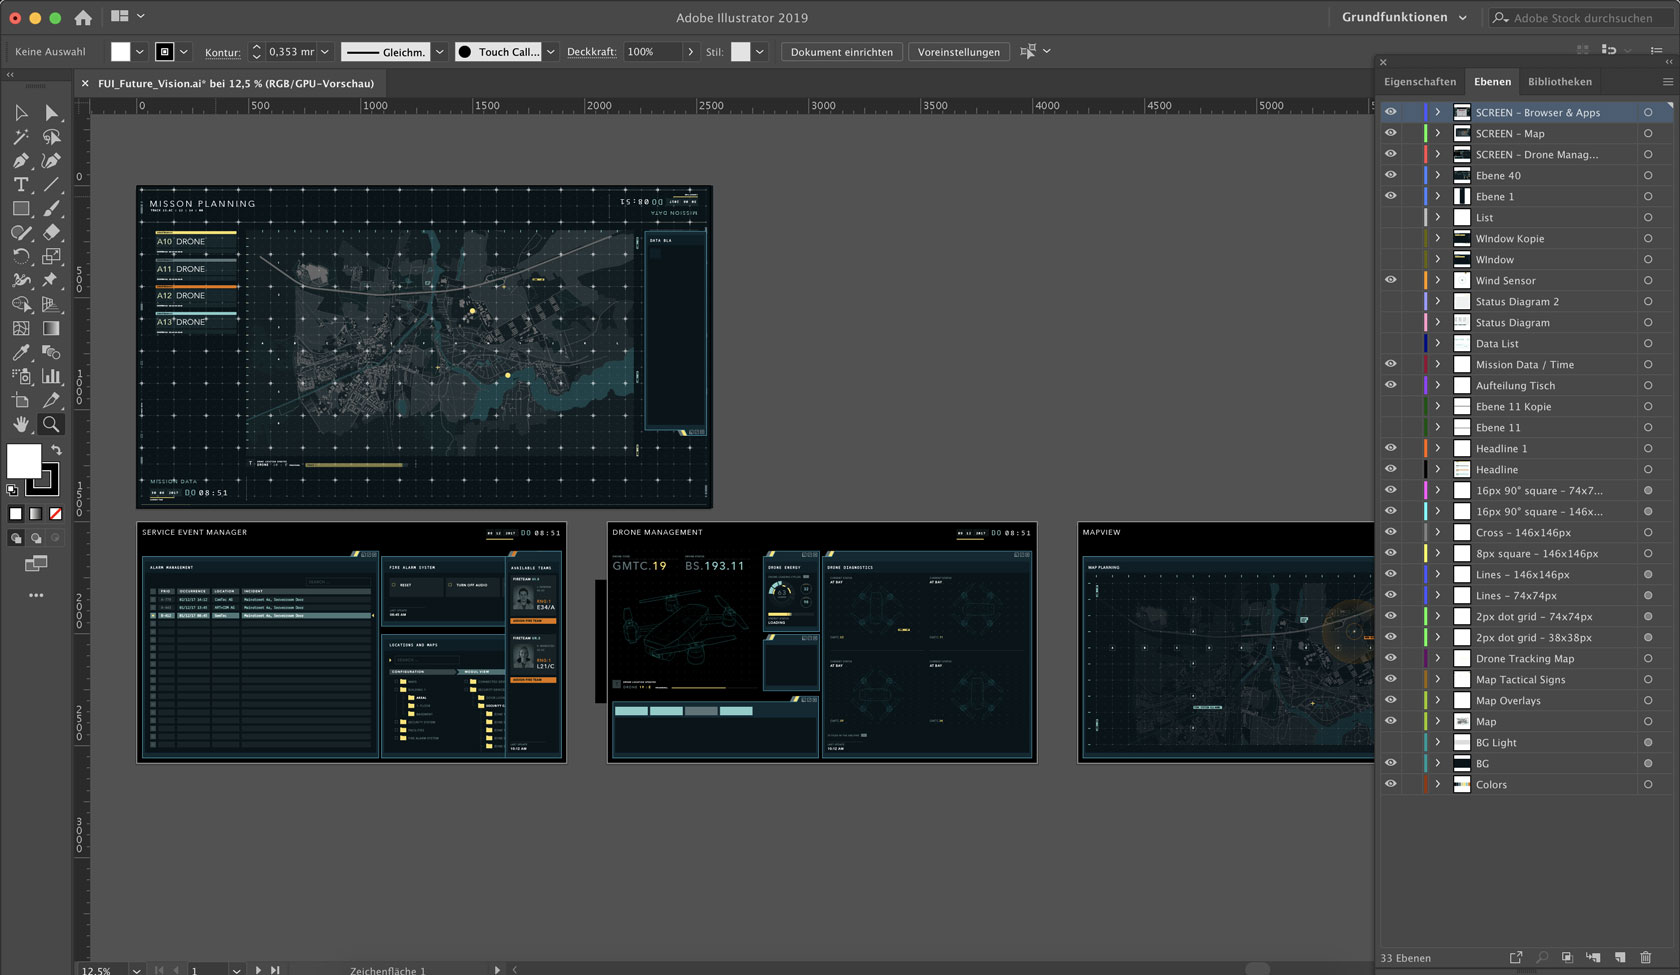
Task: Select the Magic Wand tool
Action: [21, 137]
